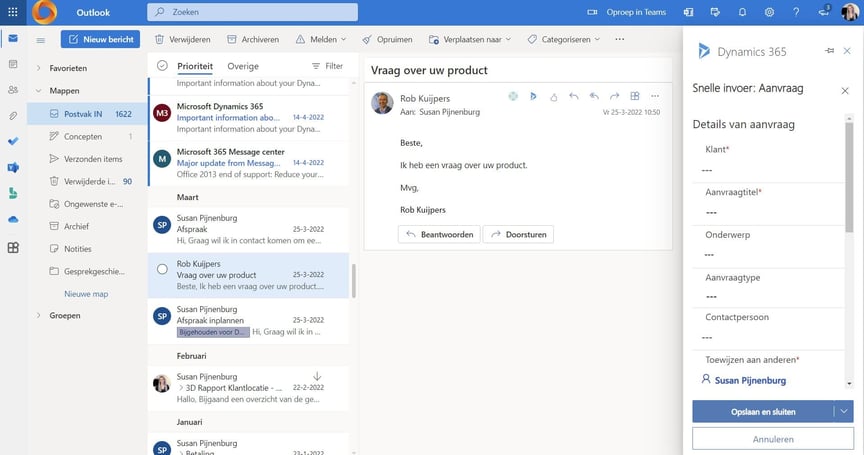The width and height of the screenshot is (864, 455).
Task: Collapse the Mappen section
Action: [x=39, y=91]
